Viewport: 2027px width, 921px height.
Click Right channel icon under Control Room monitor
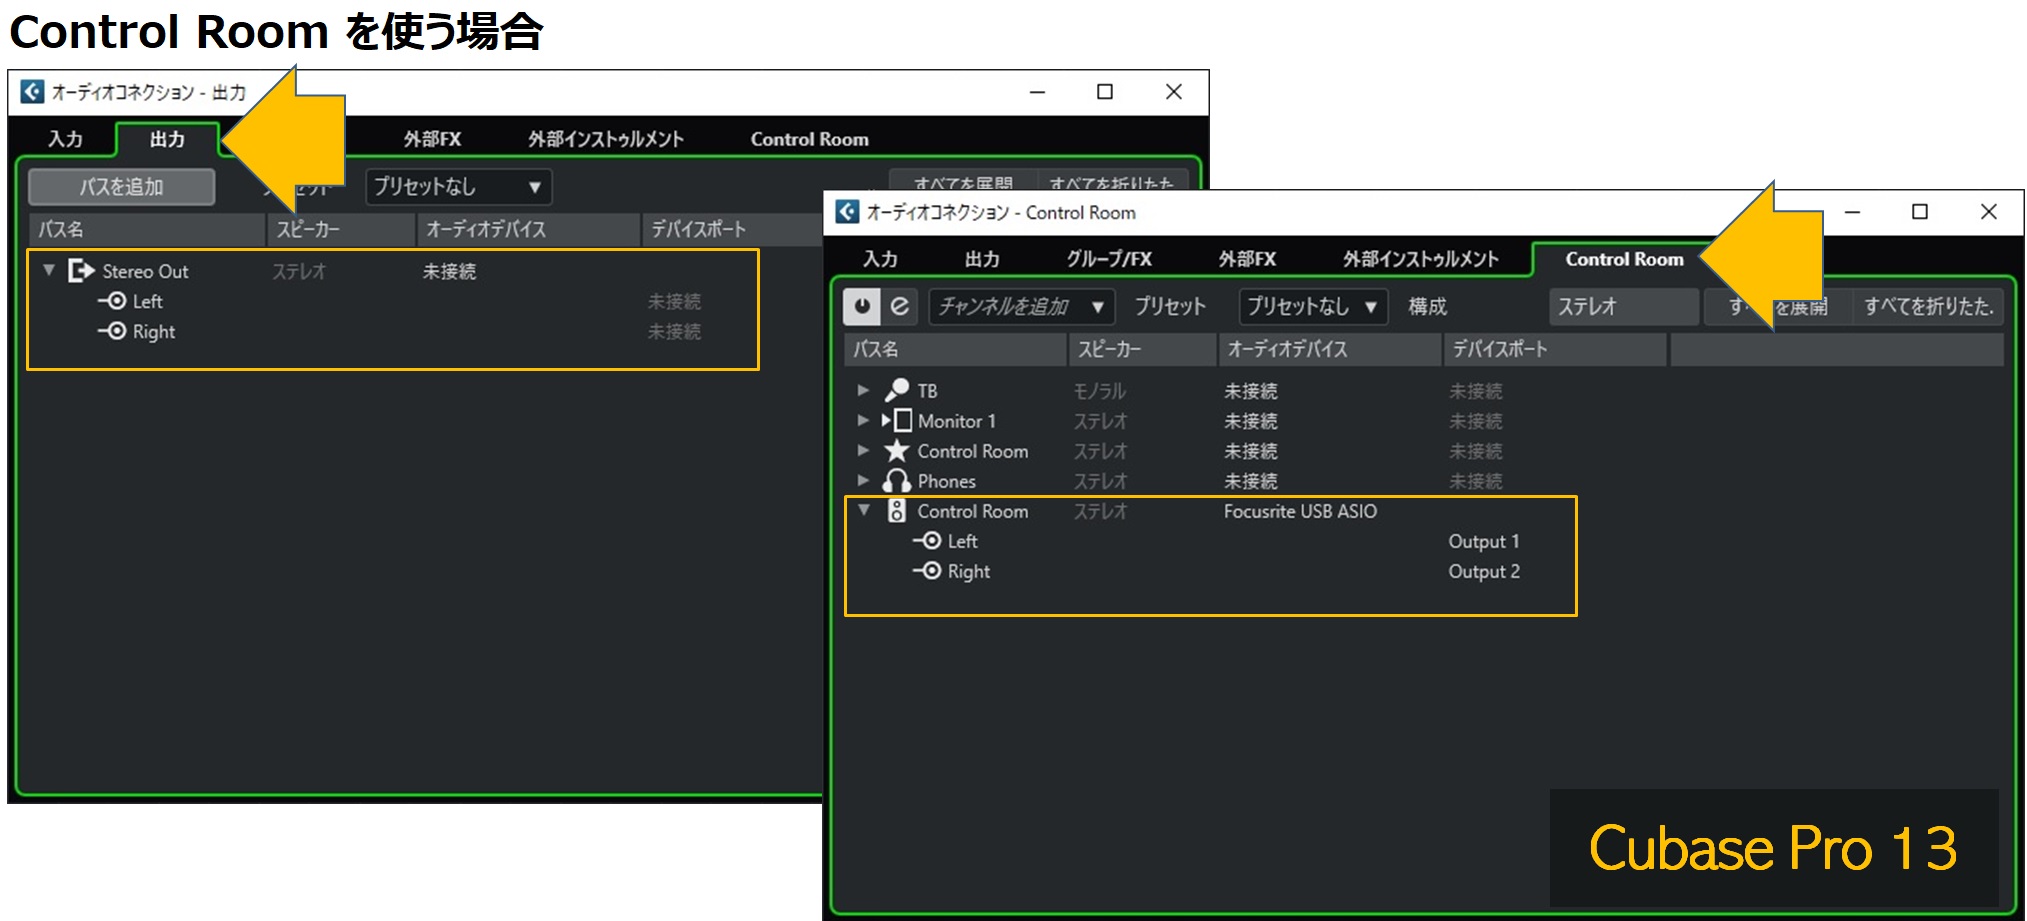click(927, 571)
